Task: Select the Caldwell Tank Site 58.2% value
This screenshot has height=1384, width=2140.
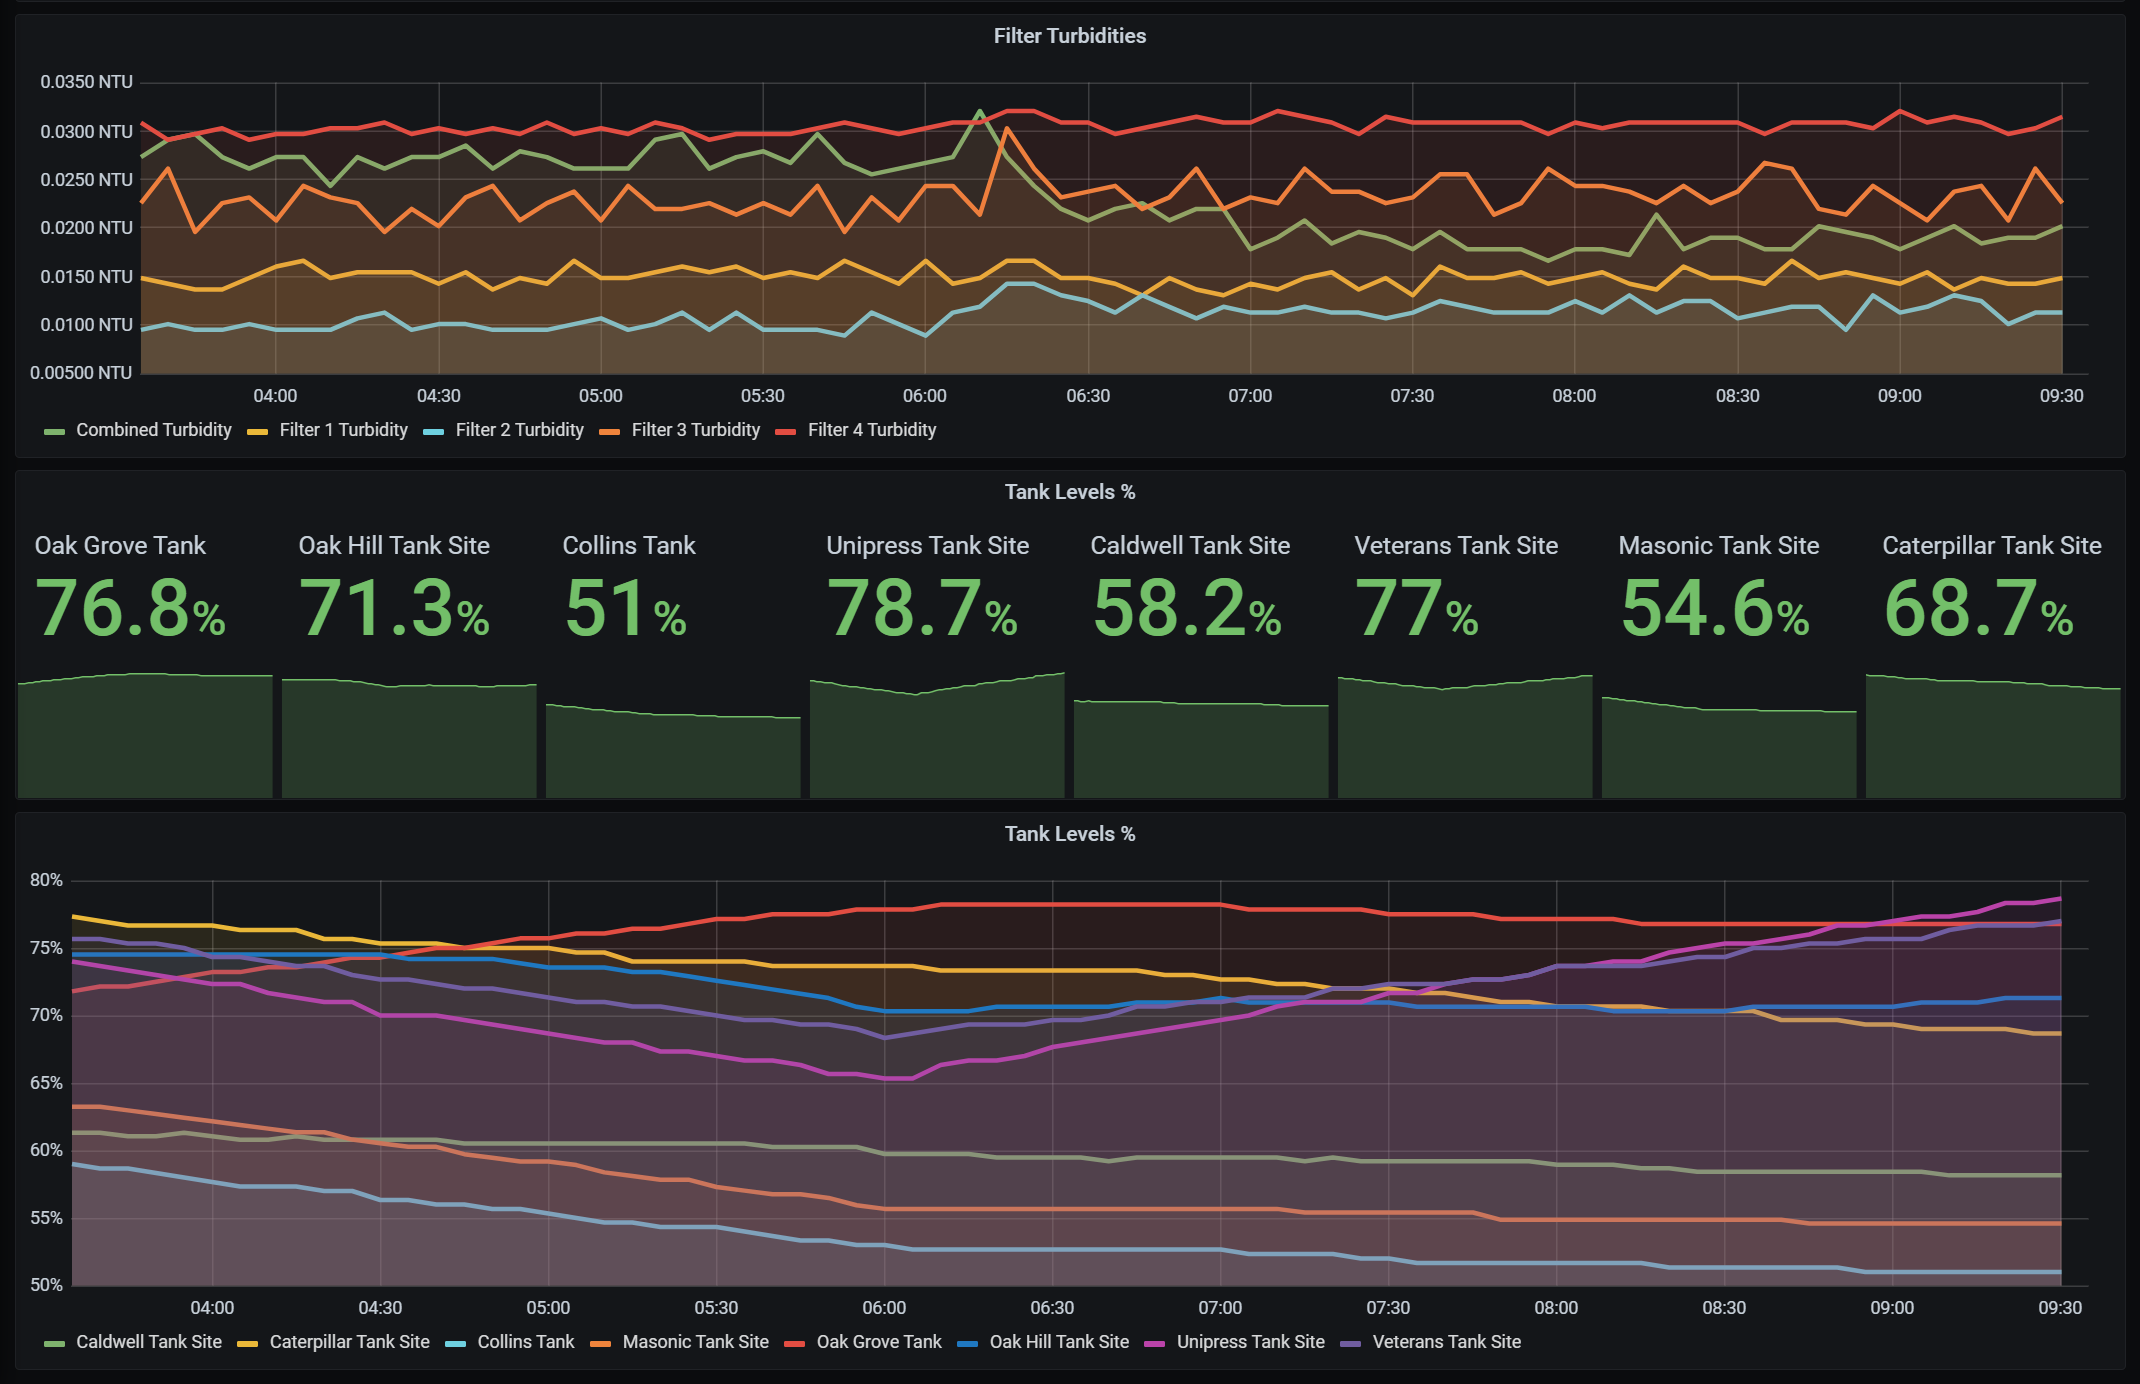Action: coord(1187,608)
